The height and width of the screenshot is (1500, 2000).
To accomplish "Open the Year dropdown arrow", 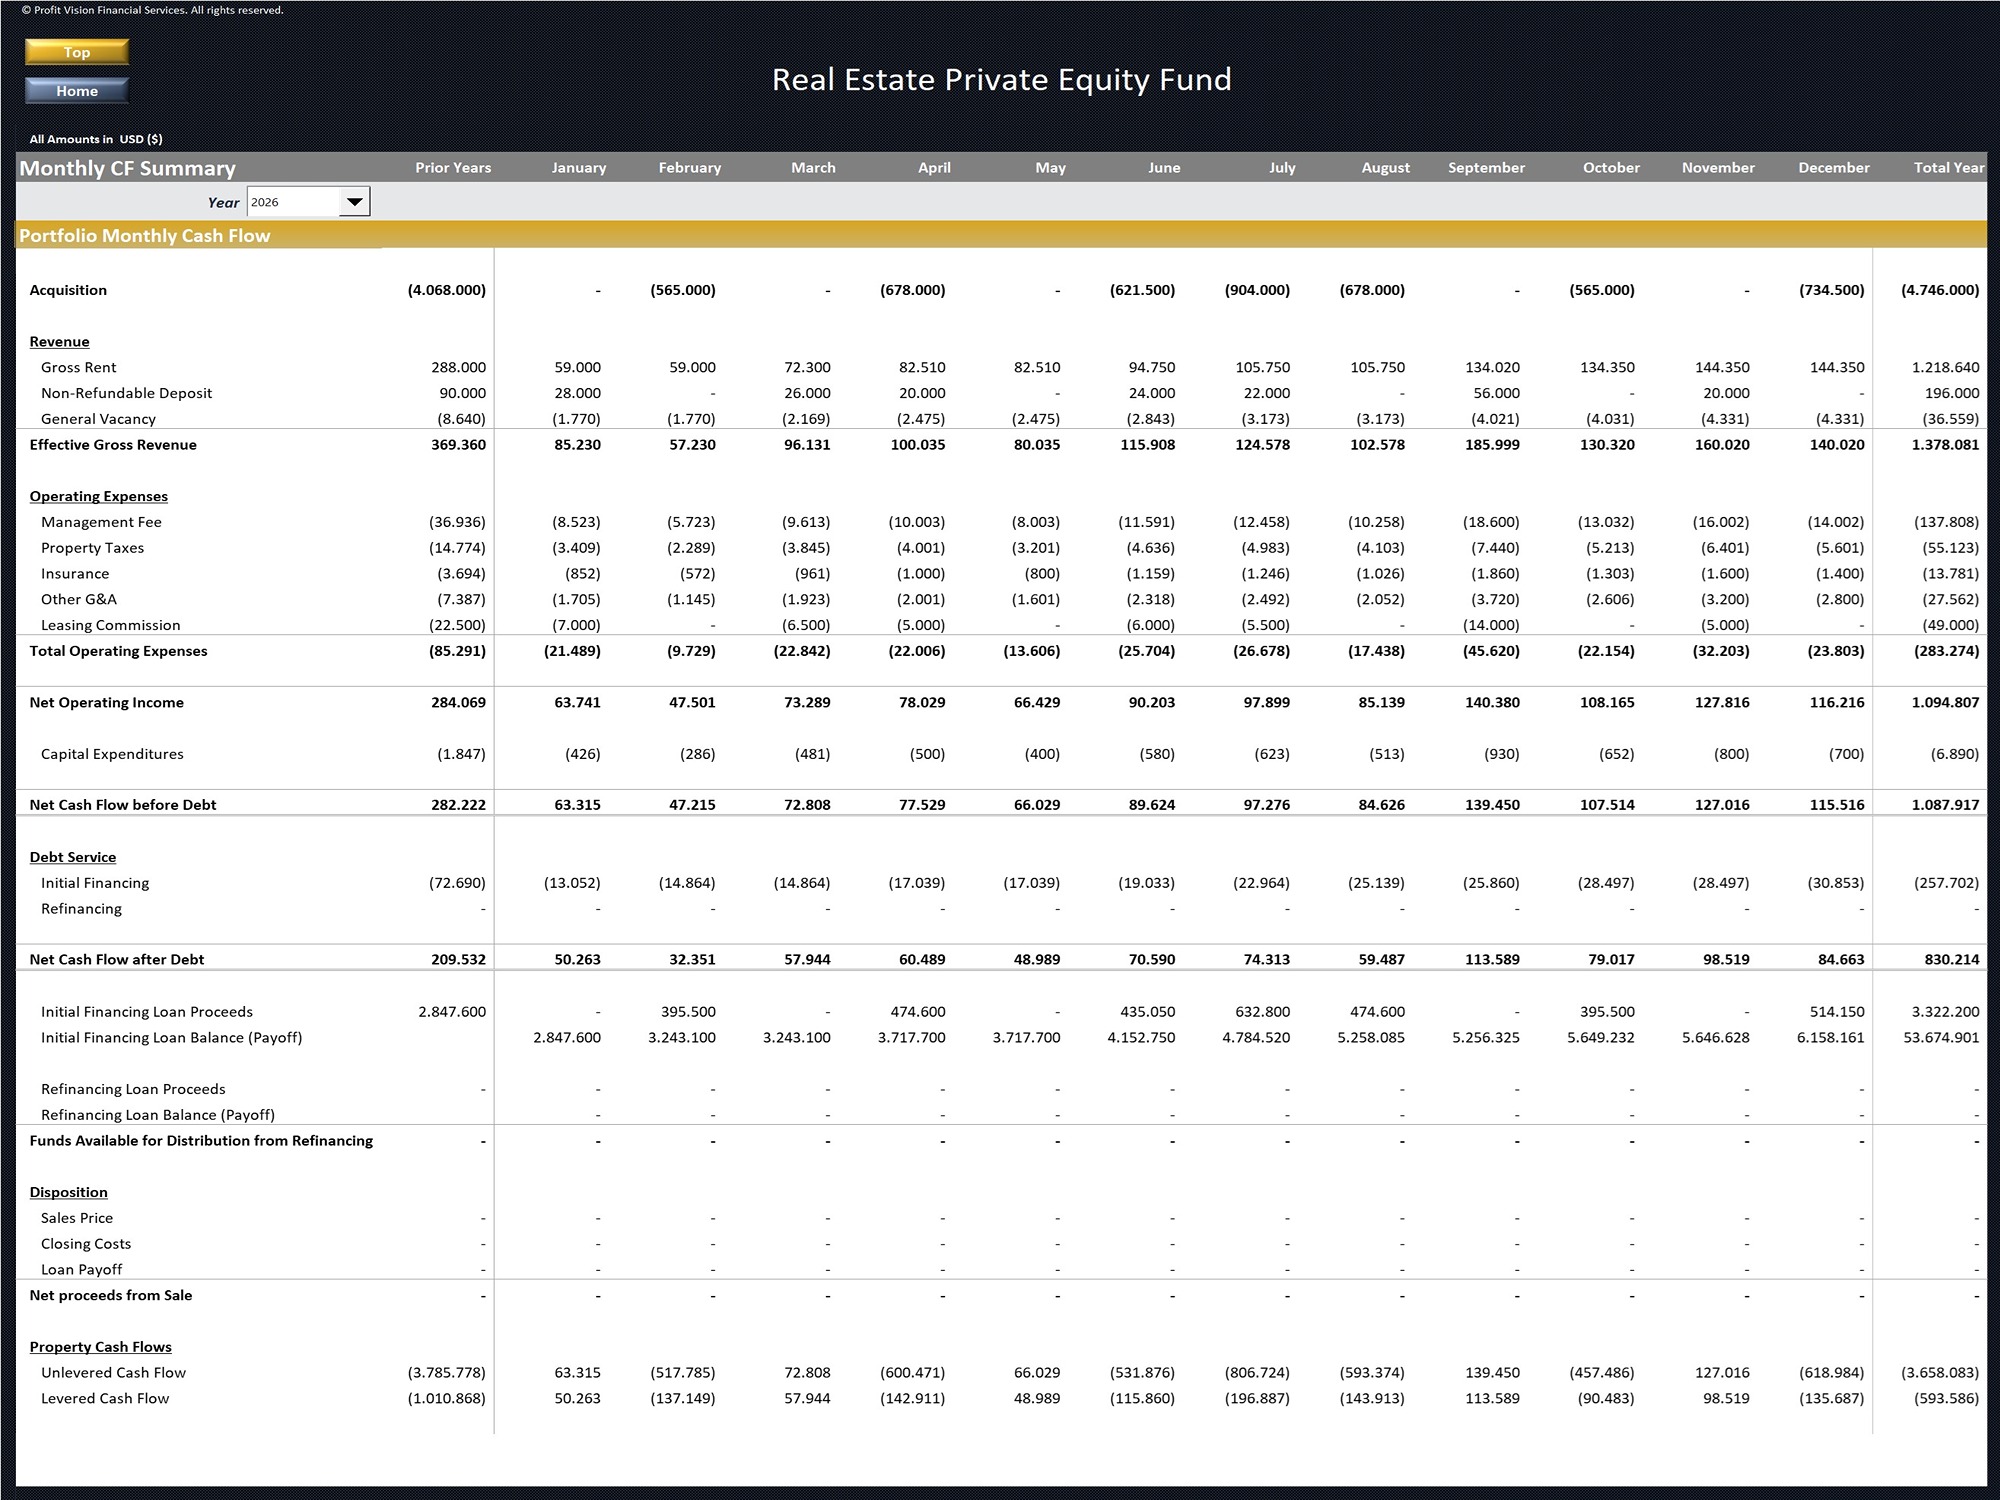I will 354,202.
